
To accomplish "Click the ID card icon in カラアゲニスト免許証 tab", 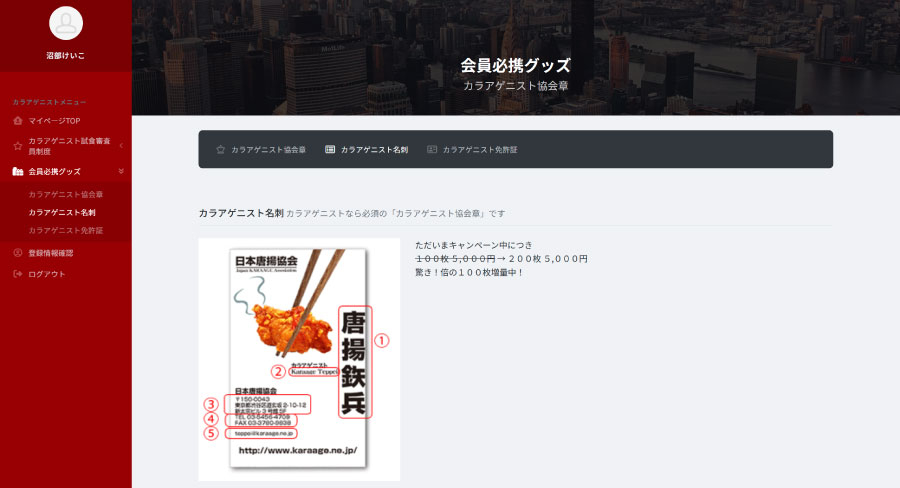I will click(432, 150).
